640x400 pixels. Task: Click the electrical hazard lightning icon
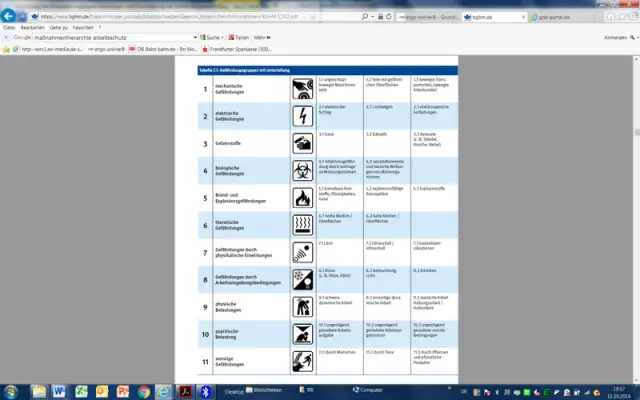click(301, 115)
